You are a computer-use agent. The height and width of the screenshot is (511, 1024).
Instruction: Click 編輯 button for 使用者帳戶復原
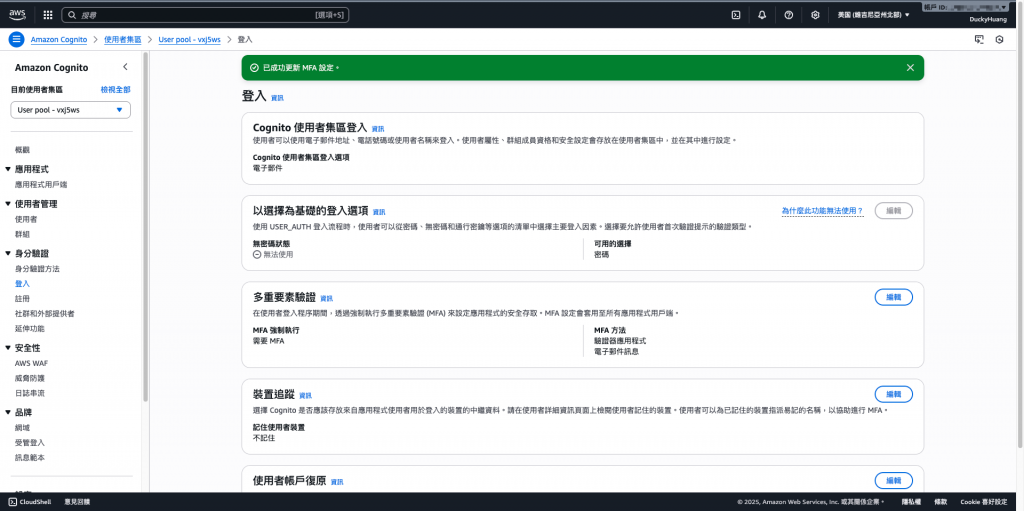point(893,480)
